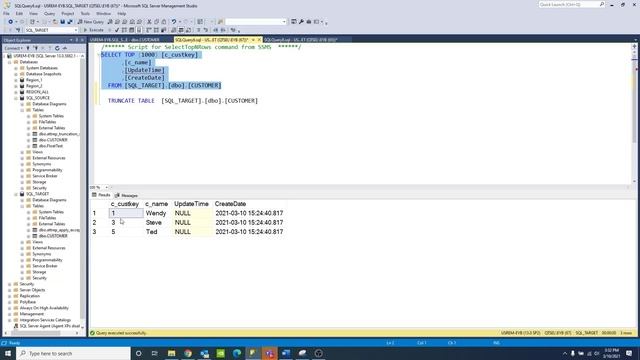Click the Windows taskbar search box
Image resolution: width=640 pixels, height=360 pixels.
tap(73, 353)
